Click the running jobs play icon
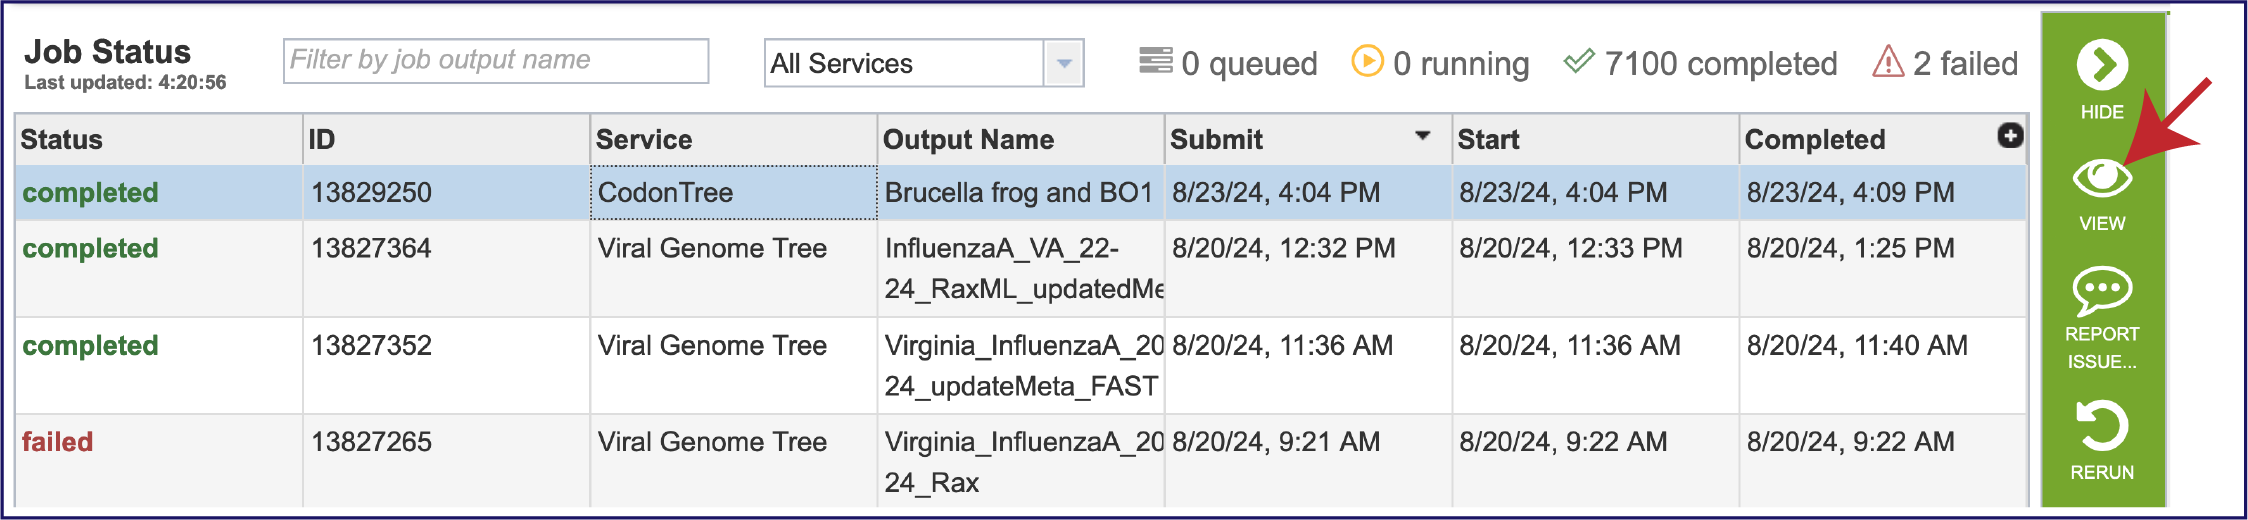The height and width of the screenshot is (520, 2248). point(1367,61)
